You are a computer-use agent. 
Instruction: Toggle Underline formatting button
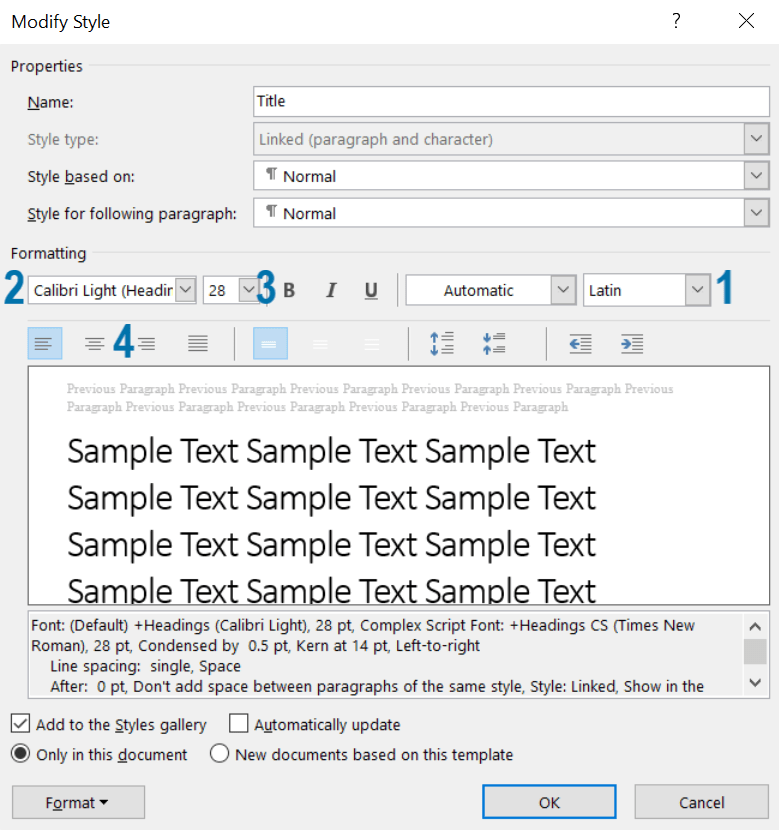(371, 291)
